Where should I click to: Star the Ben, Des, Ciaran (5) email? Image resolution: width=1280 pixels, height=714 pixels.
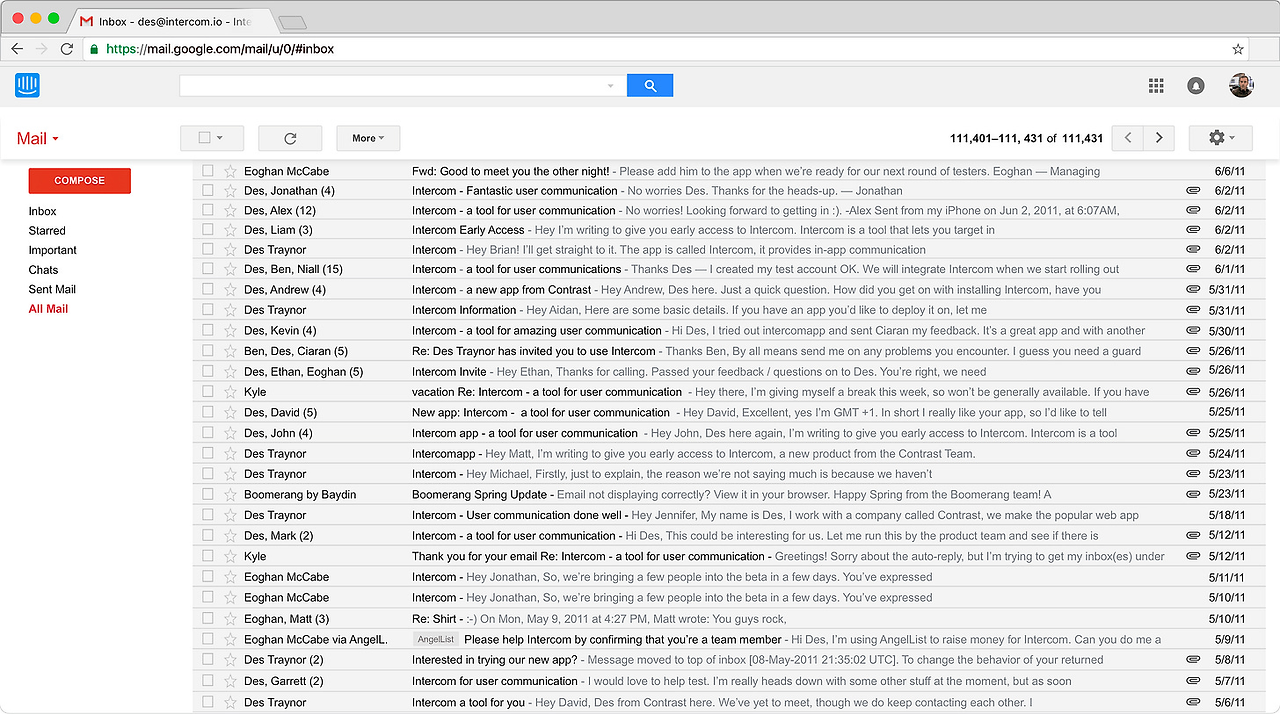(x=230, y=351)
